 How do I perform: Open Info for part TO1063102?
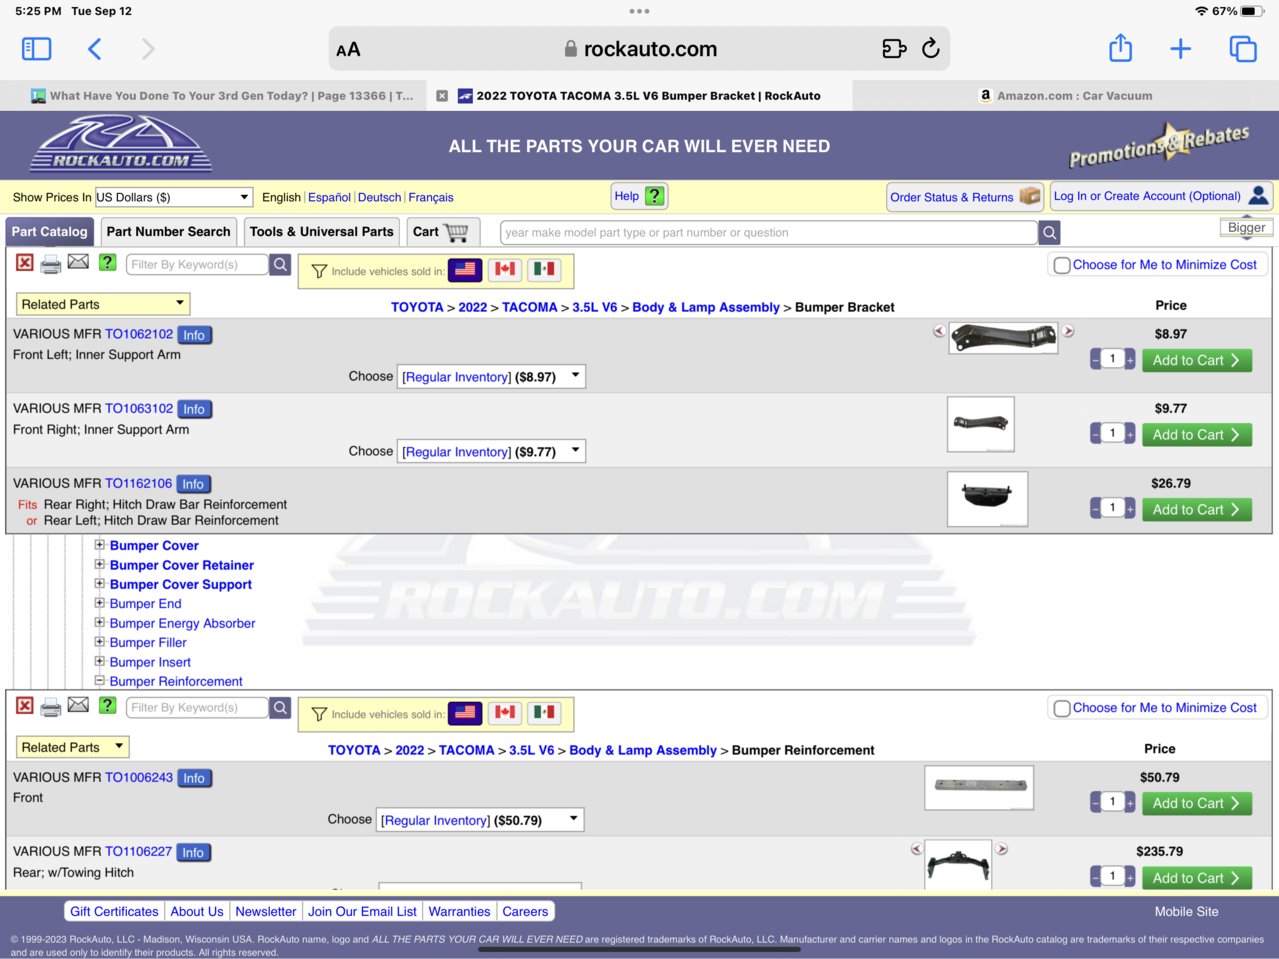[x=194, y=409]
